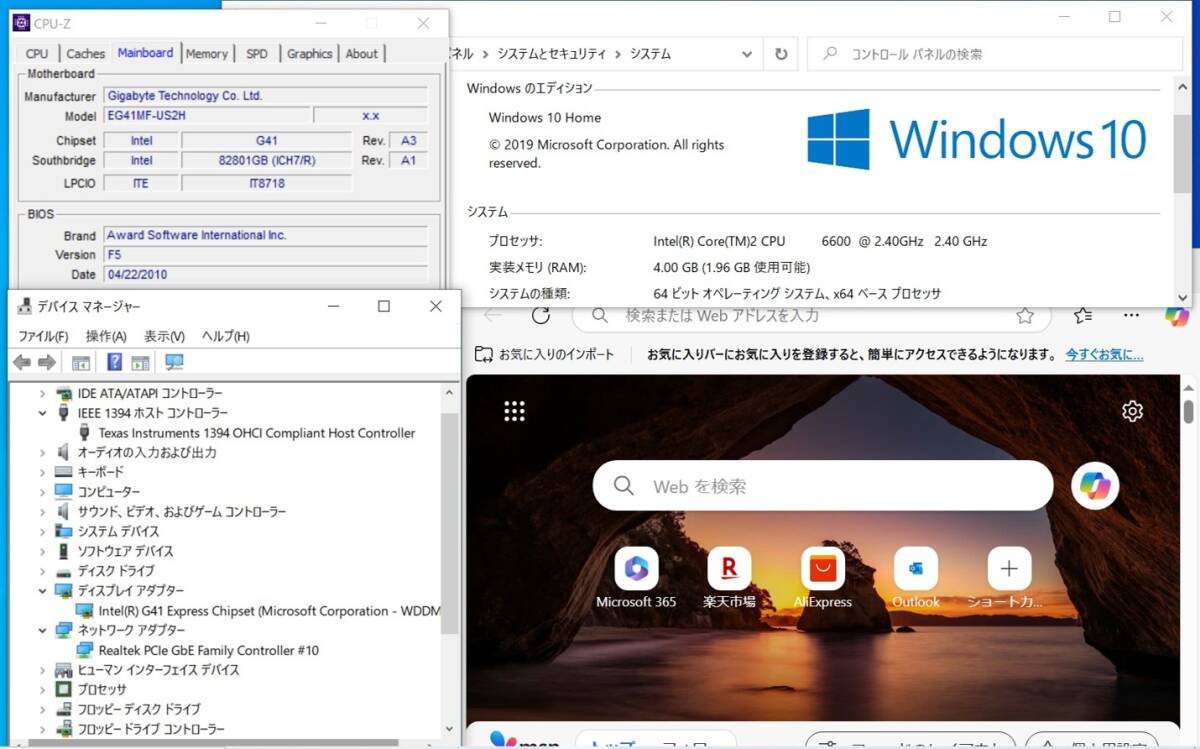Collapse ネットワーク アダプター node

pyautogui.click(x=42, y=630)
